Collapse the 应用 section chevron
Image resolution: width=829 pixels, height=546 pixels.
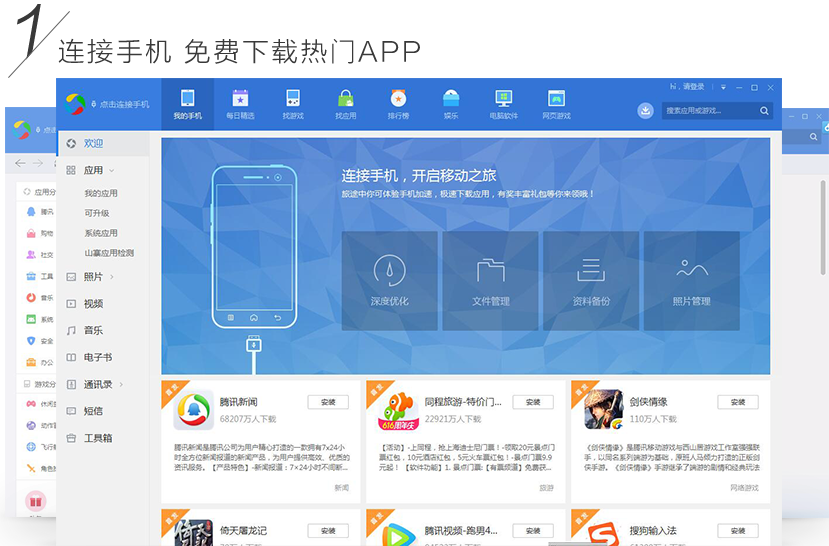pyautogui.click(x=112, y=171)
